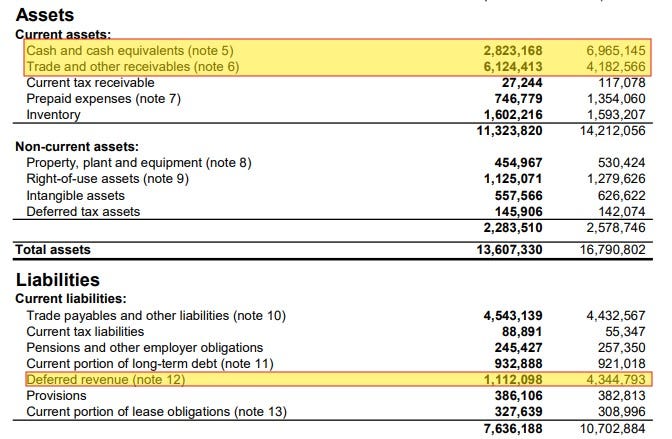Click cash value 2,823,168
Viewport: 672px width, 439px height.
513,51
